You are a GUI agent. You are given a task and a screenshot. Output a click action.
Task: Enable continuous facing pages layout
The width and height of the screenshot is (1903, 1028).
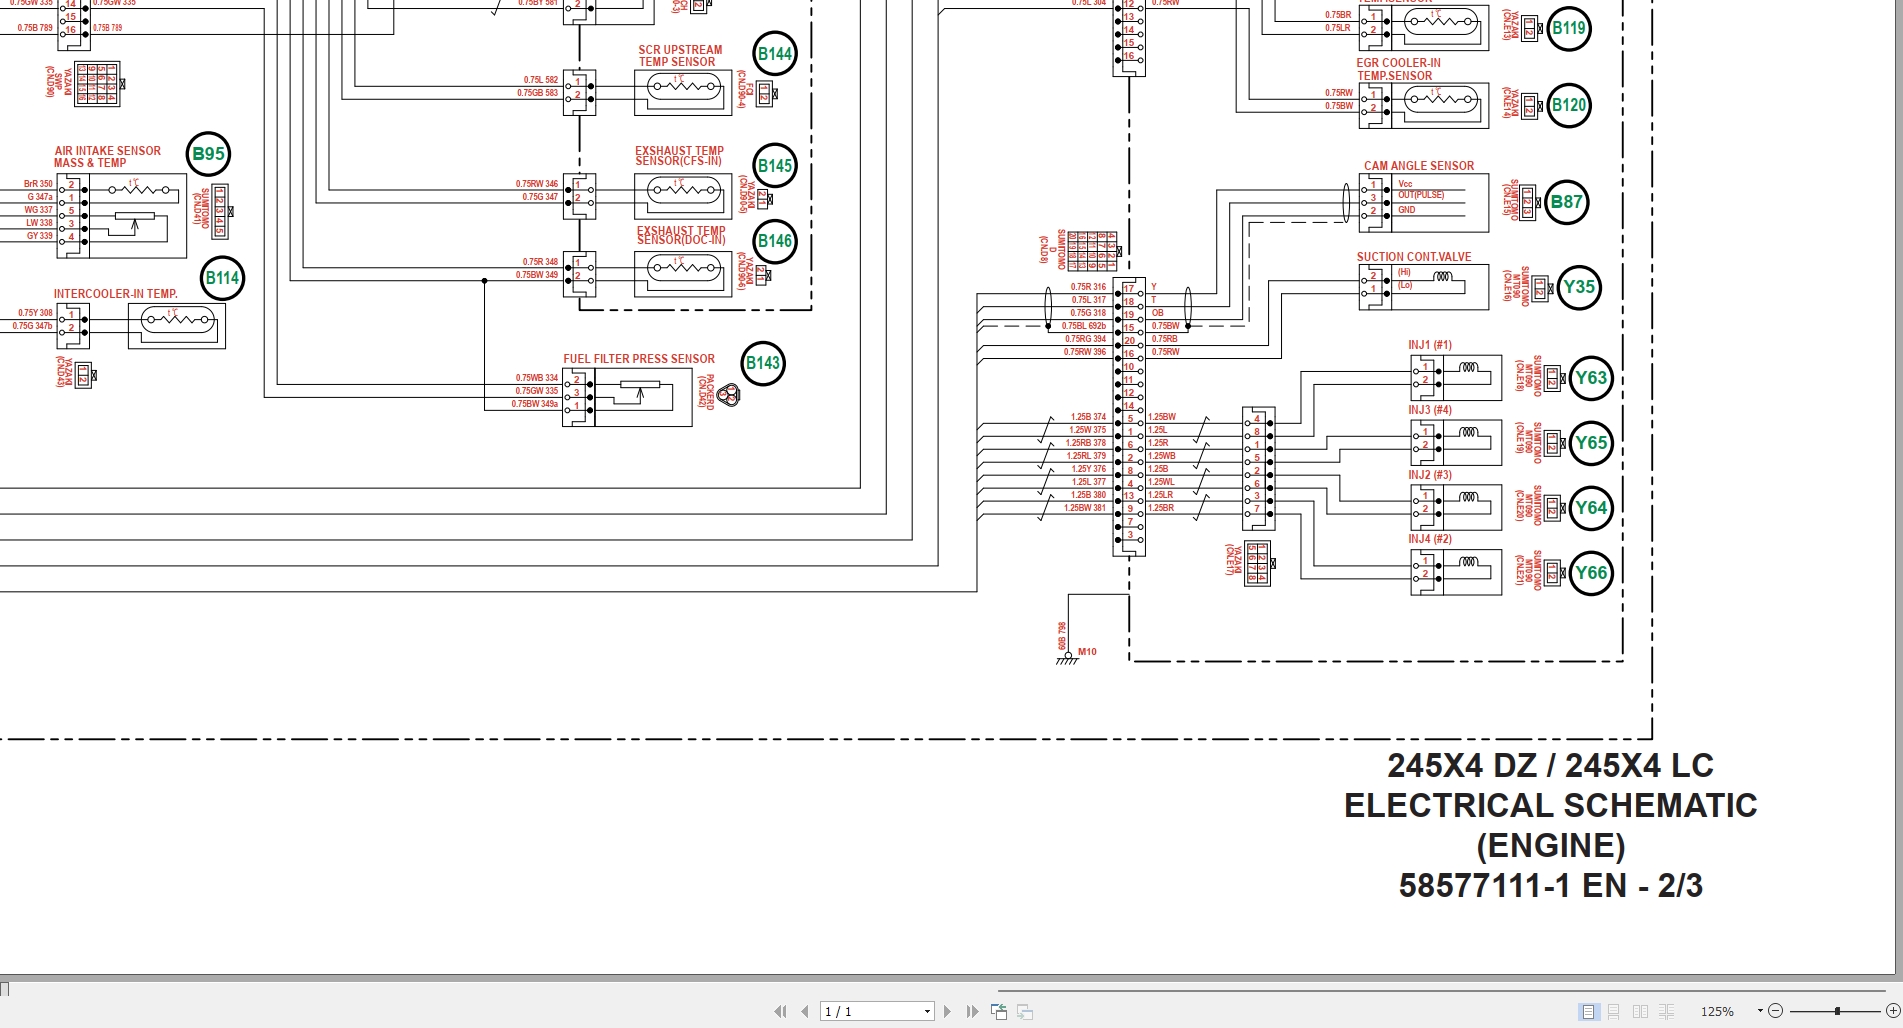1665,1011
